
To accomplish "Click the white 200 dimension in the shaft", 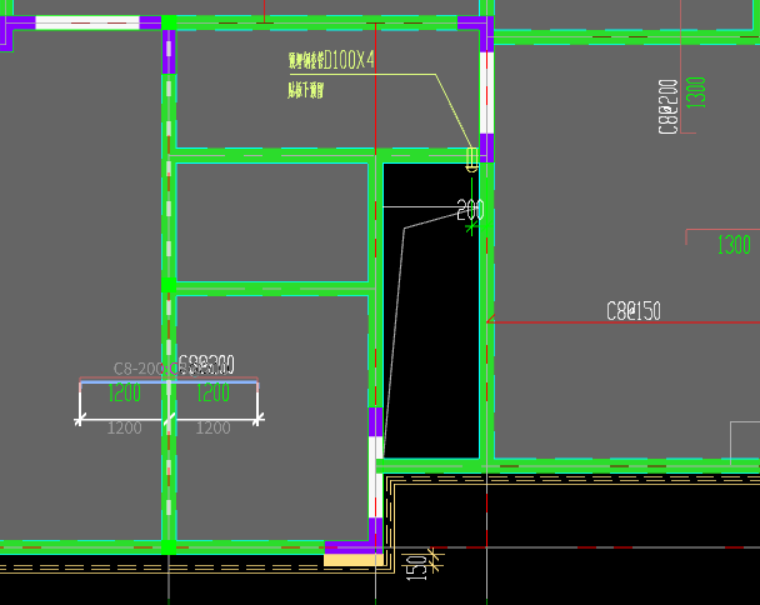I will pos(470,210).
